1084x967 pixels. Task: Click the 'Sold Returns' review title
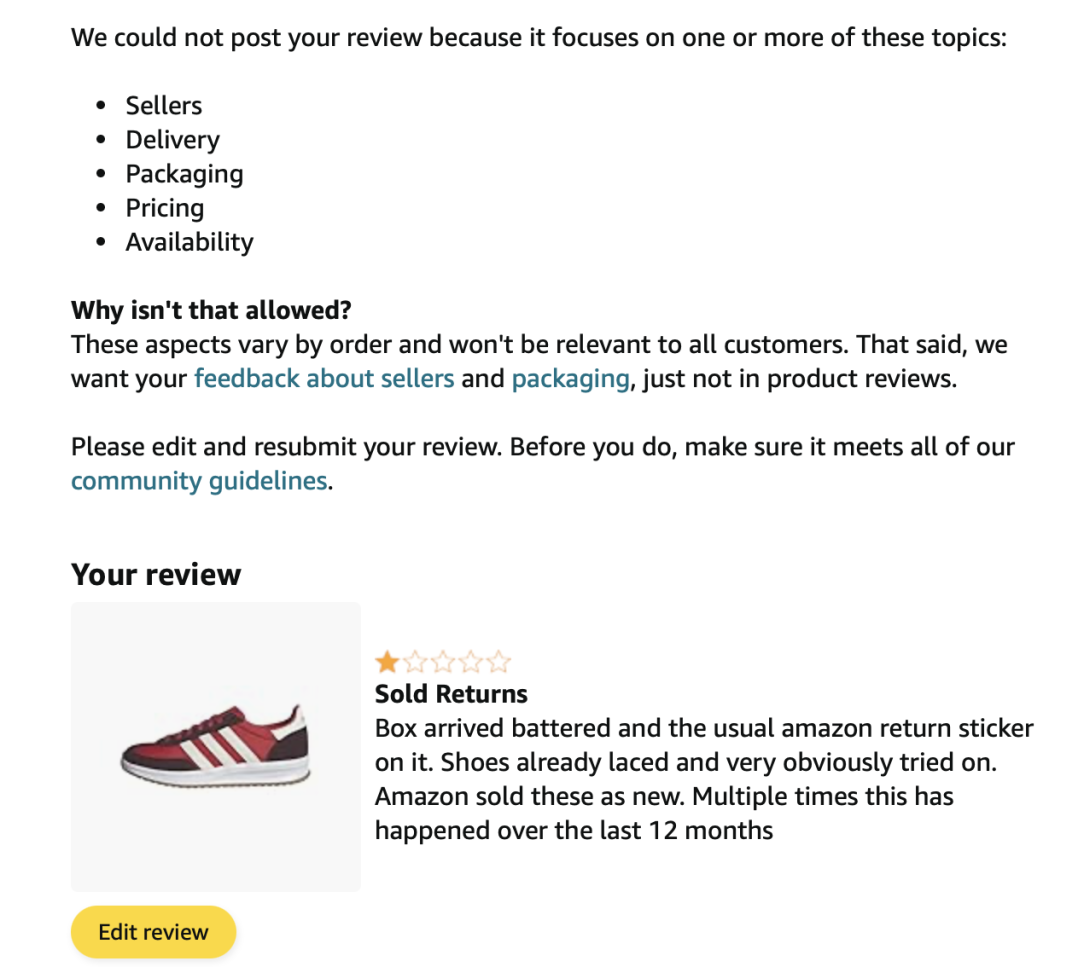click(451, 694)
